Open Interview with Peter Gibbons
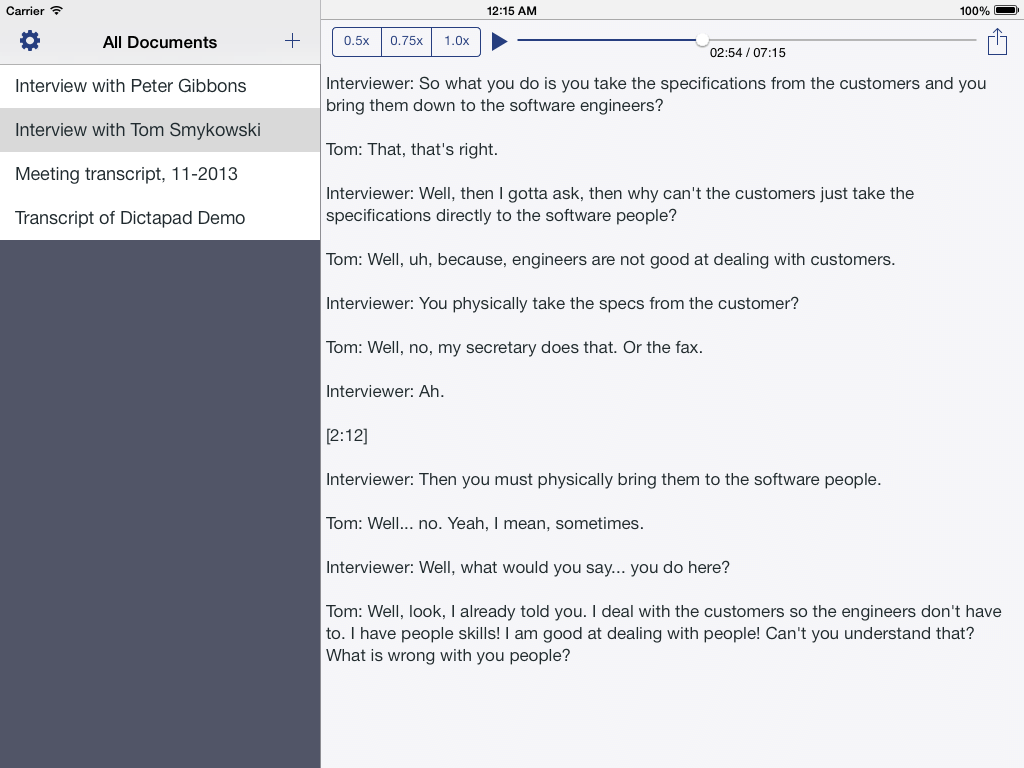 click(x=160, y=86)
